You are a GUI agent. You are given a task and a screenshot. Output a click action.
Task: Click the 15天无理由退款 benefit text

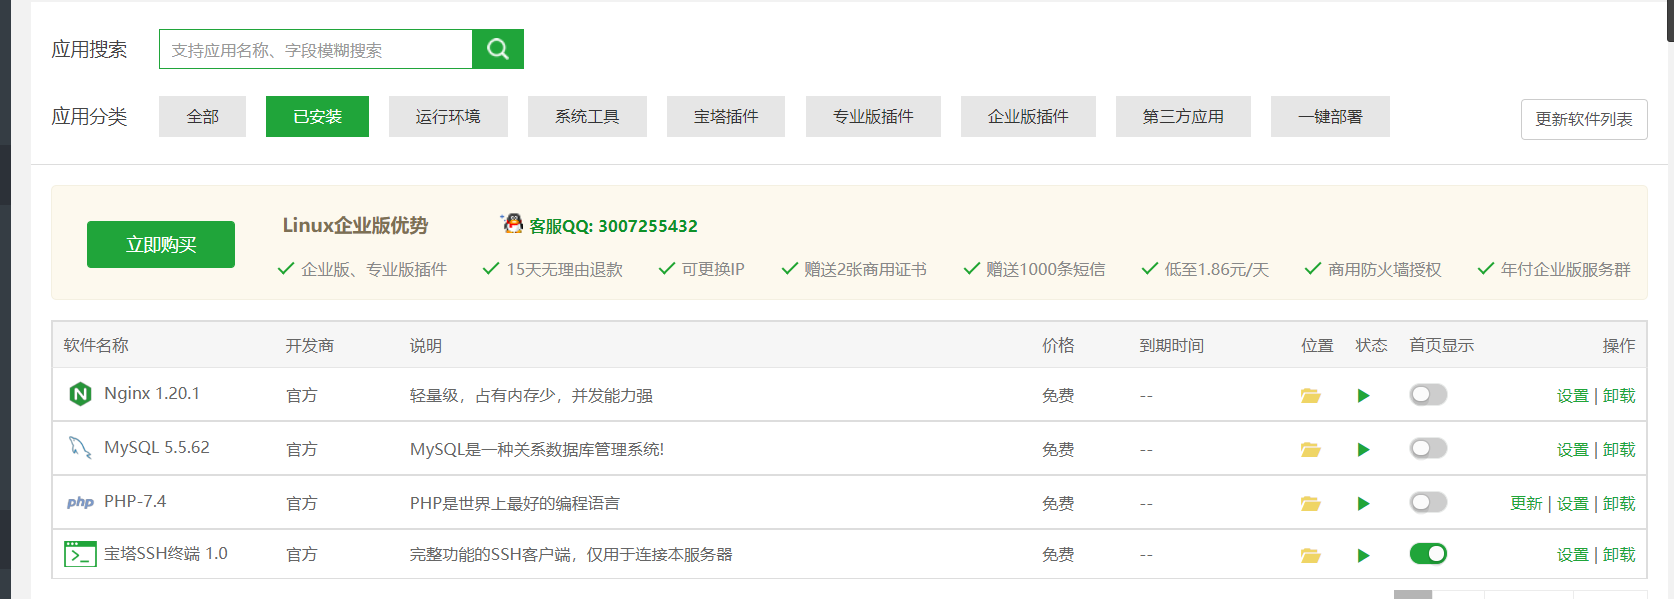pyautogui.click(x=564, y=269)
